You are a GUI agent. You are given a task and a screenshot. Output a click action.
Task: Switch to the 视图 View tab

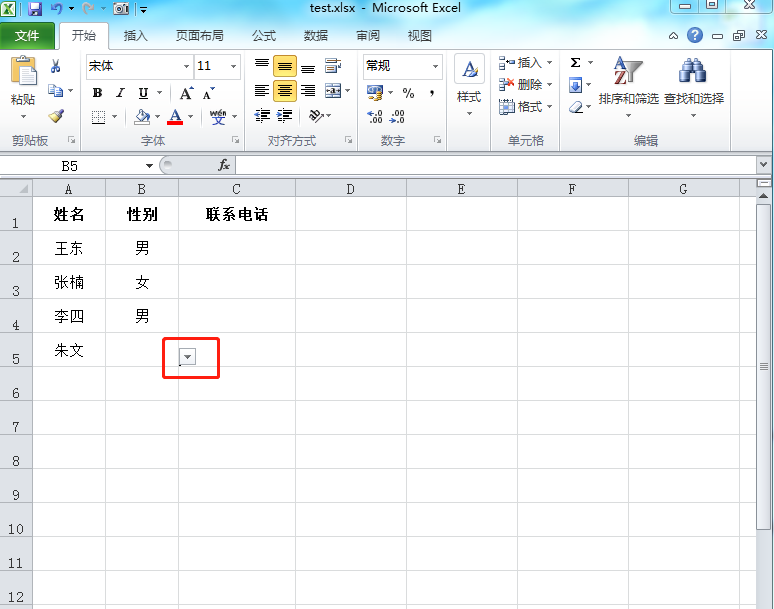420,36
